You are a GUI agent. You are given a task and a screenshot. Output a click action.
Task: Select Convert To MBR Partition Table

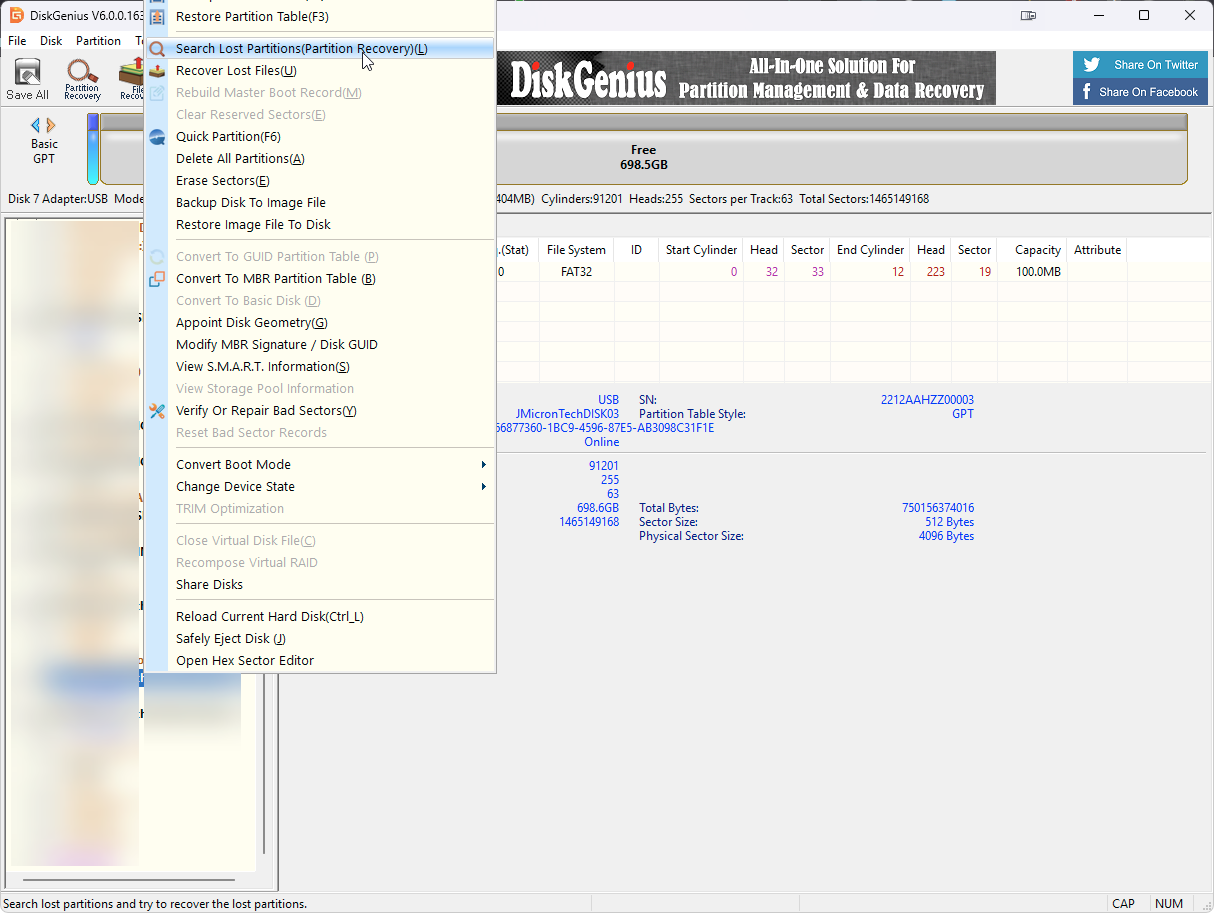[275, 279]
